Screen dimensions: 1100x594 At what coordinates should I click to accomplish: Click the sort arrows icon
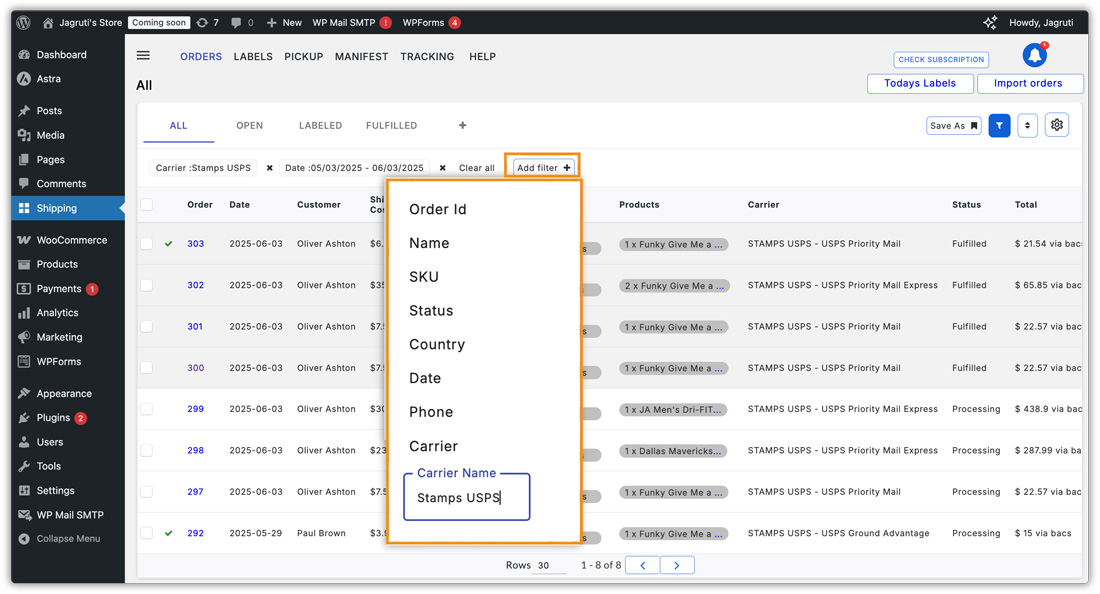pyautogui.click(x=1027, y=126)
